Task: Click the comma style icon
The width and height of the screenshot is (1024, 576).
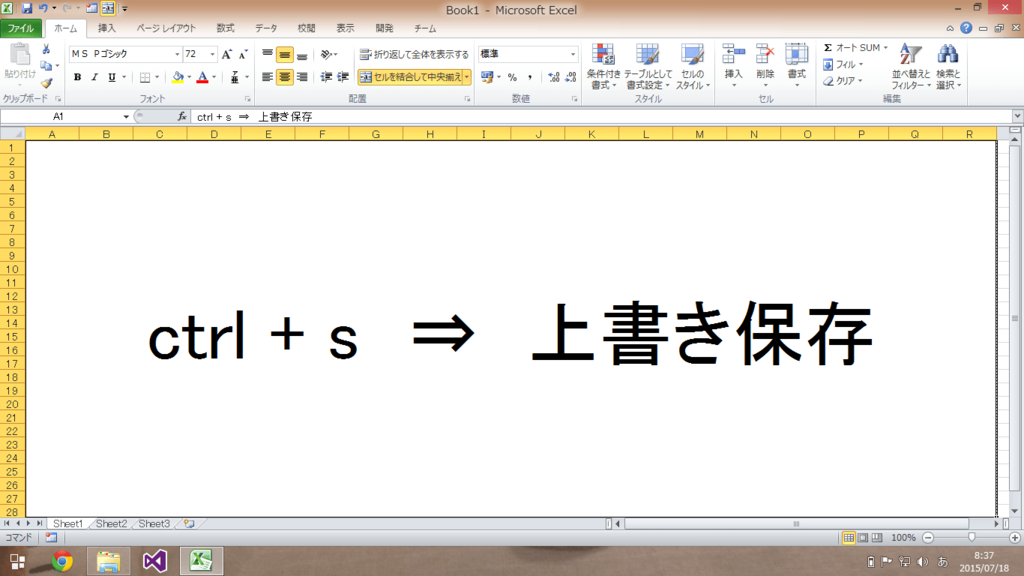Action: coord(530,77)
